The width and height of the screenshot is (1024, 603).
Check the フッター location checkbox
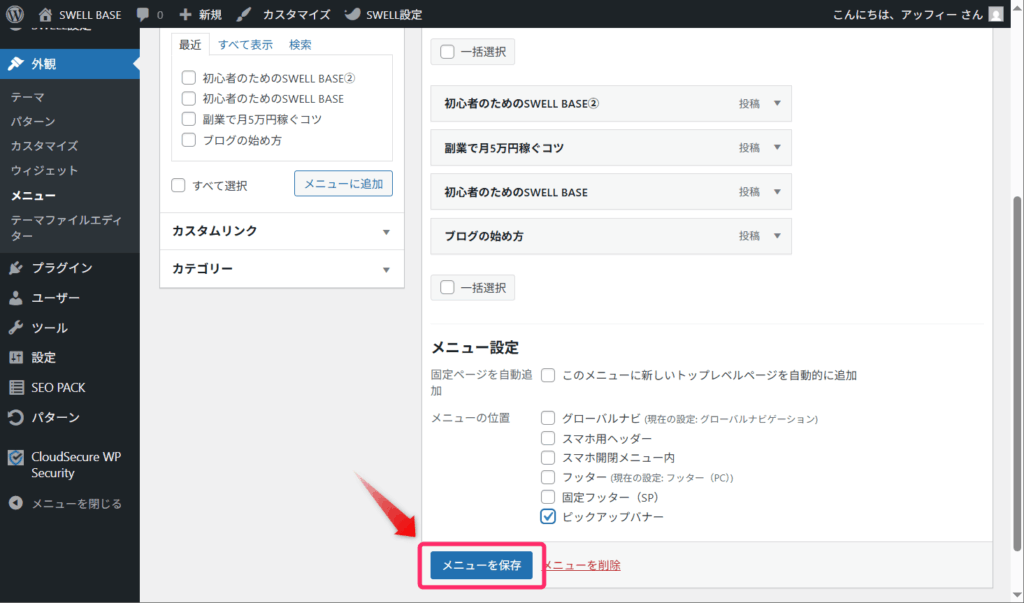pyautogui.click(x=548, y=477)
